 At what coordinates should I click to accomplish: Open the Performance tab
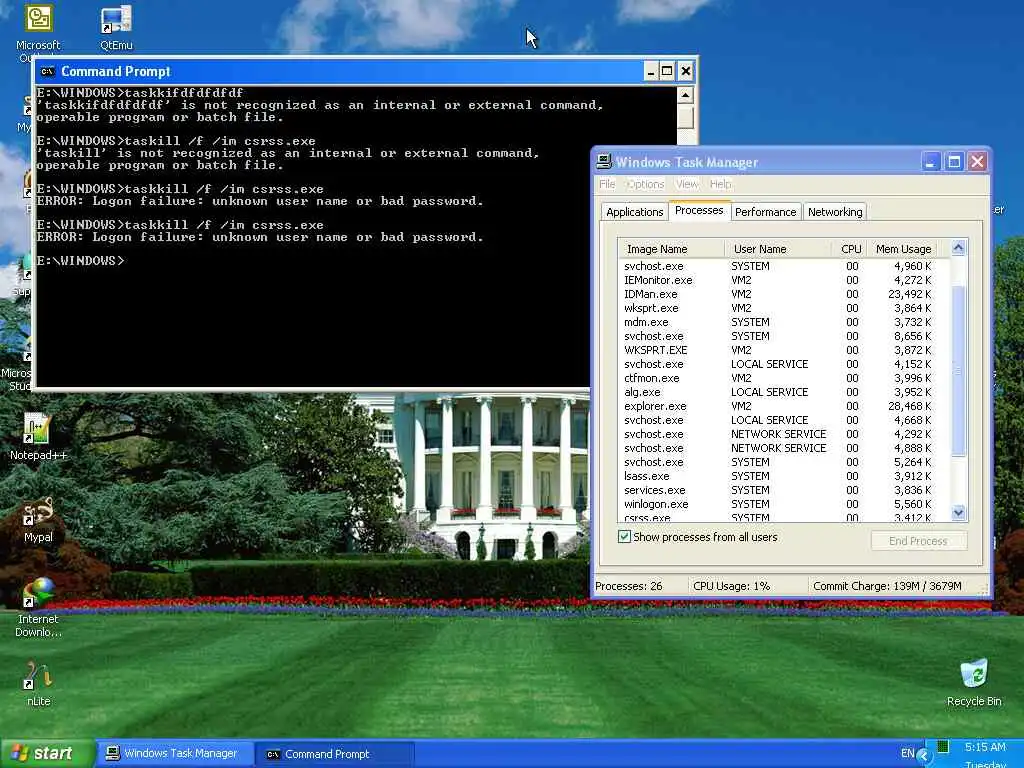765,212
